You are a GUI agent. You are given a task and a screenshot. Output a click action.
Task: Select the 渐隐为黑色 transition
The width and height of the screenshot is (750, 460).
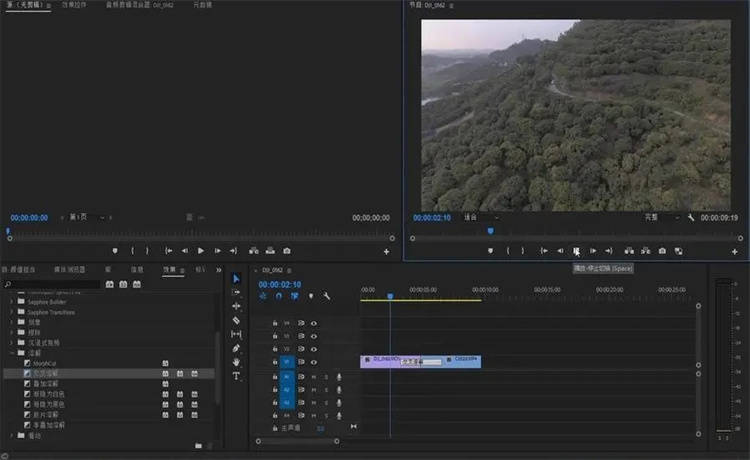[48, 405]
